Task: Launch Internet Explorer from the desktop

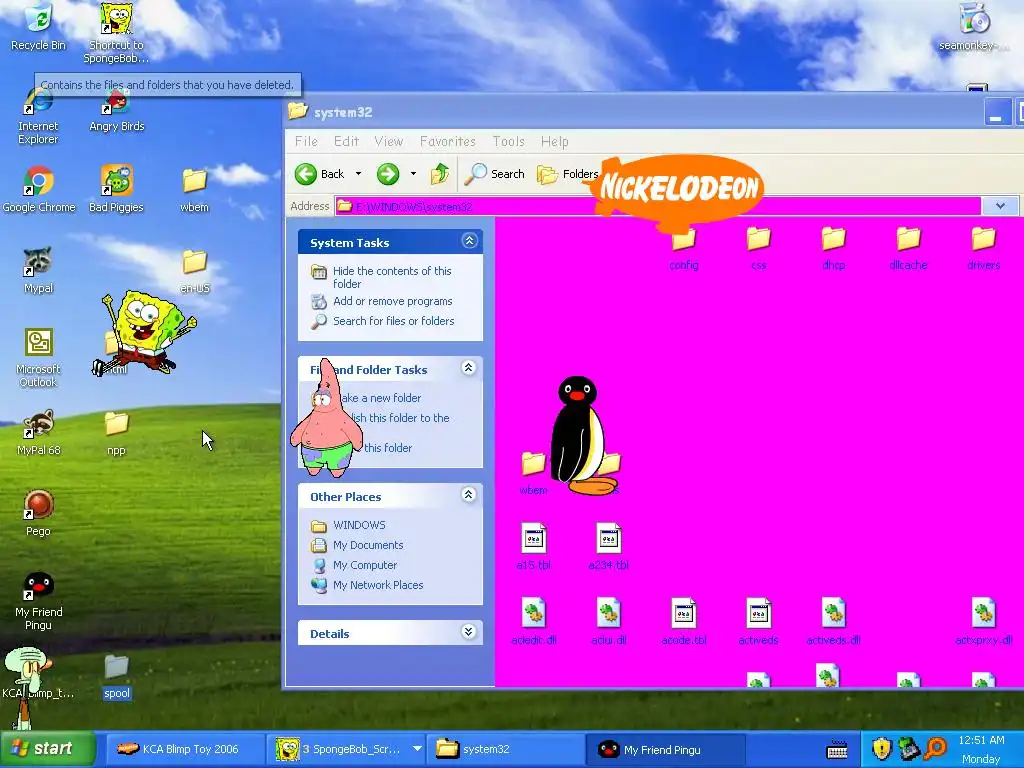Action: (x=38, y=118)
